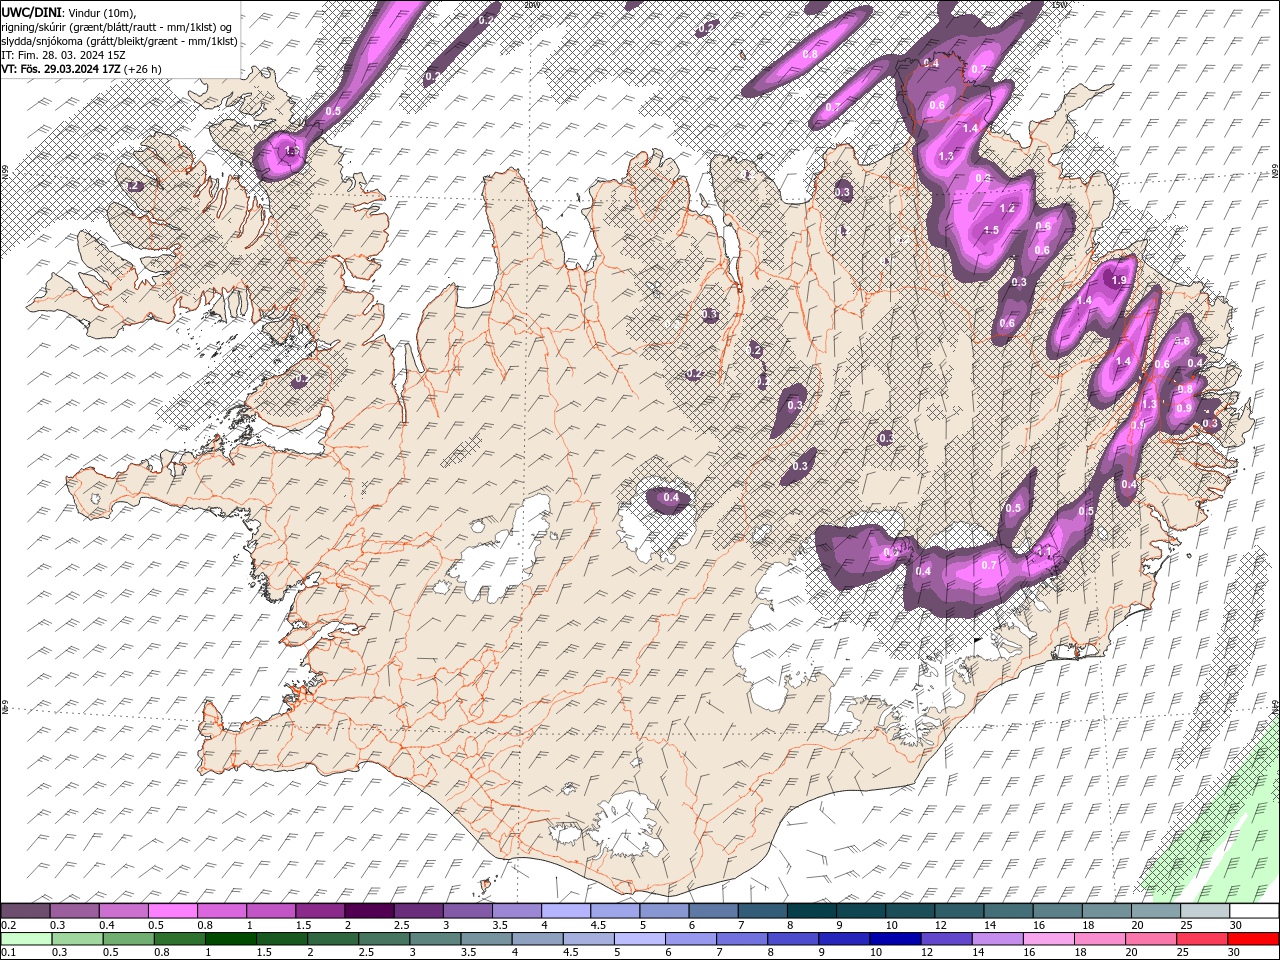Select the white swatch labeled 30 in the upper row
The height and width of the screenshot is (960, 1280).
pyautogui.click(x=1254, y=911)
